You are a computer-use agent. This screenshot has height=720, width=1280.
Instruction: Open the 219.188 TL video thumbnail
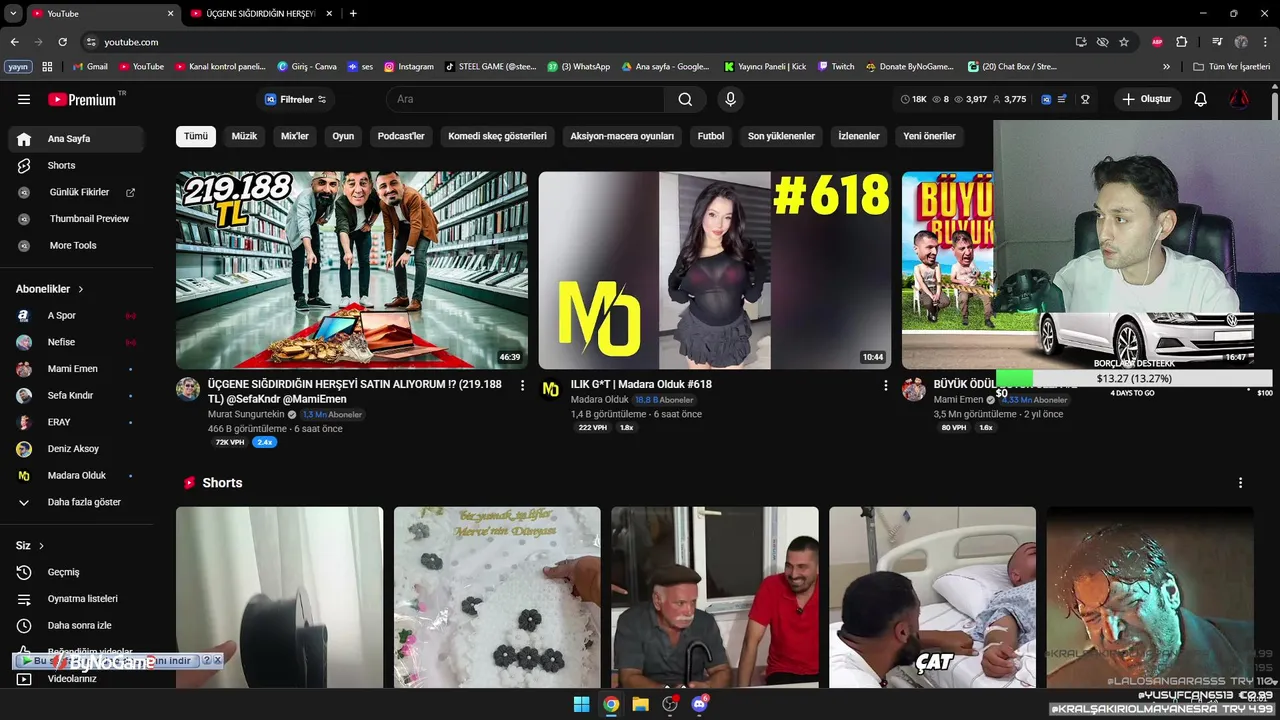point(352,270)
